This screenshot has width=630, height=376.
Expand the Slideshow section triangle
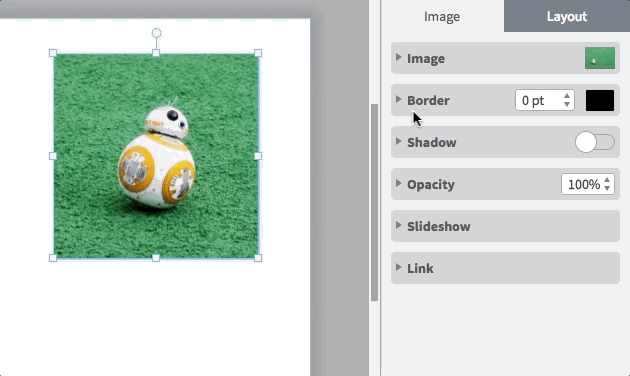tap(398, 225)
